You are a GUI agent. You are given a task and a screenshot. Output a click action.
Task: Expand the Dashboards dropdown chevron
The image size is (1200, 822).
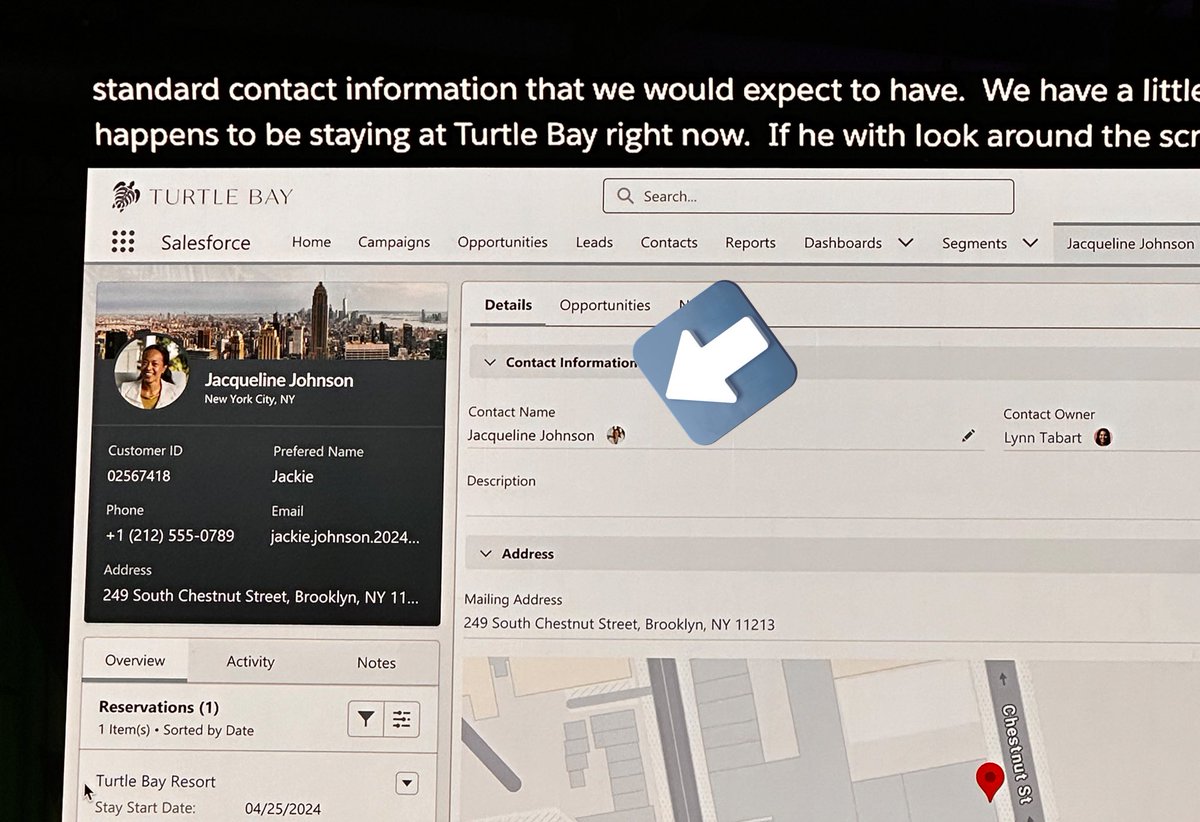pos(905,242)
